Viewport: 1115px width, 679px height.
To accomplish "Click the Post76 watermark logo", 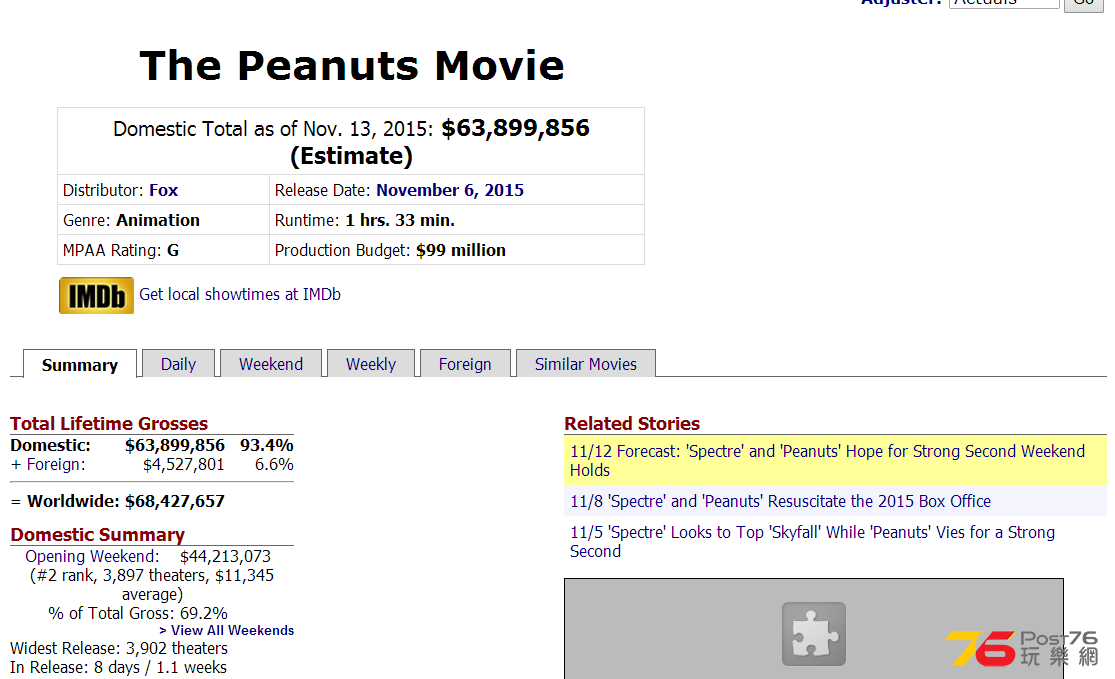I will tap(1022, 648).
